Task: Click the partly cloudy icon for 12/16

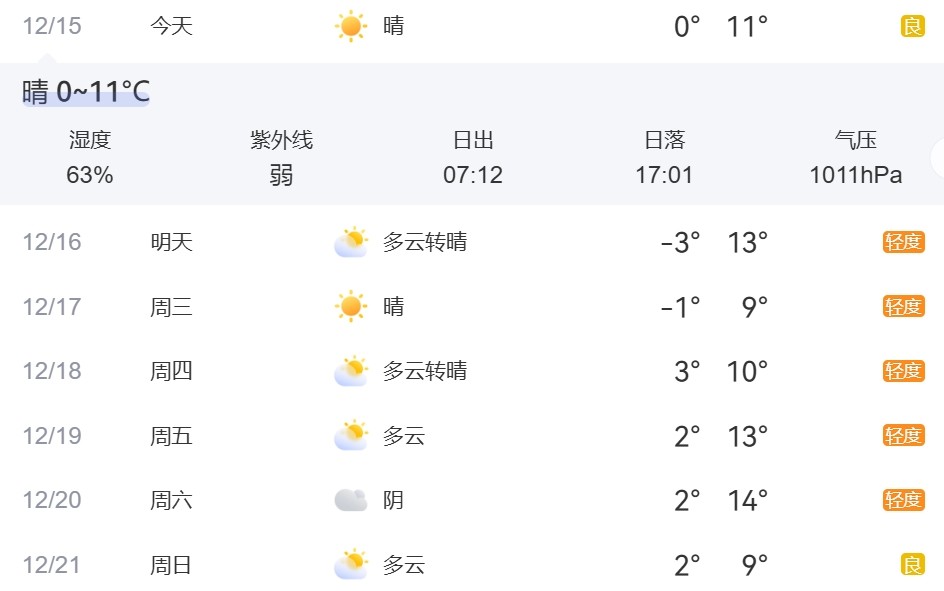Action: (351, 242)
